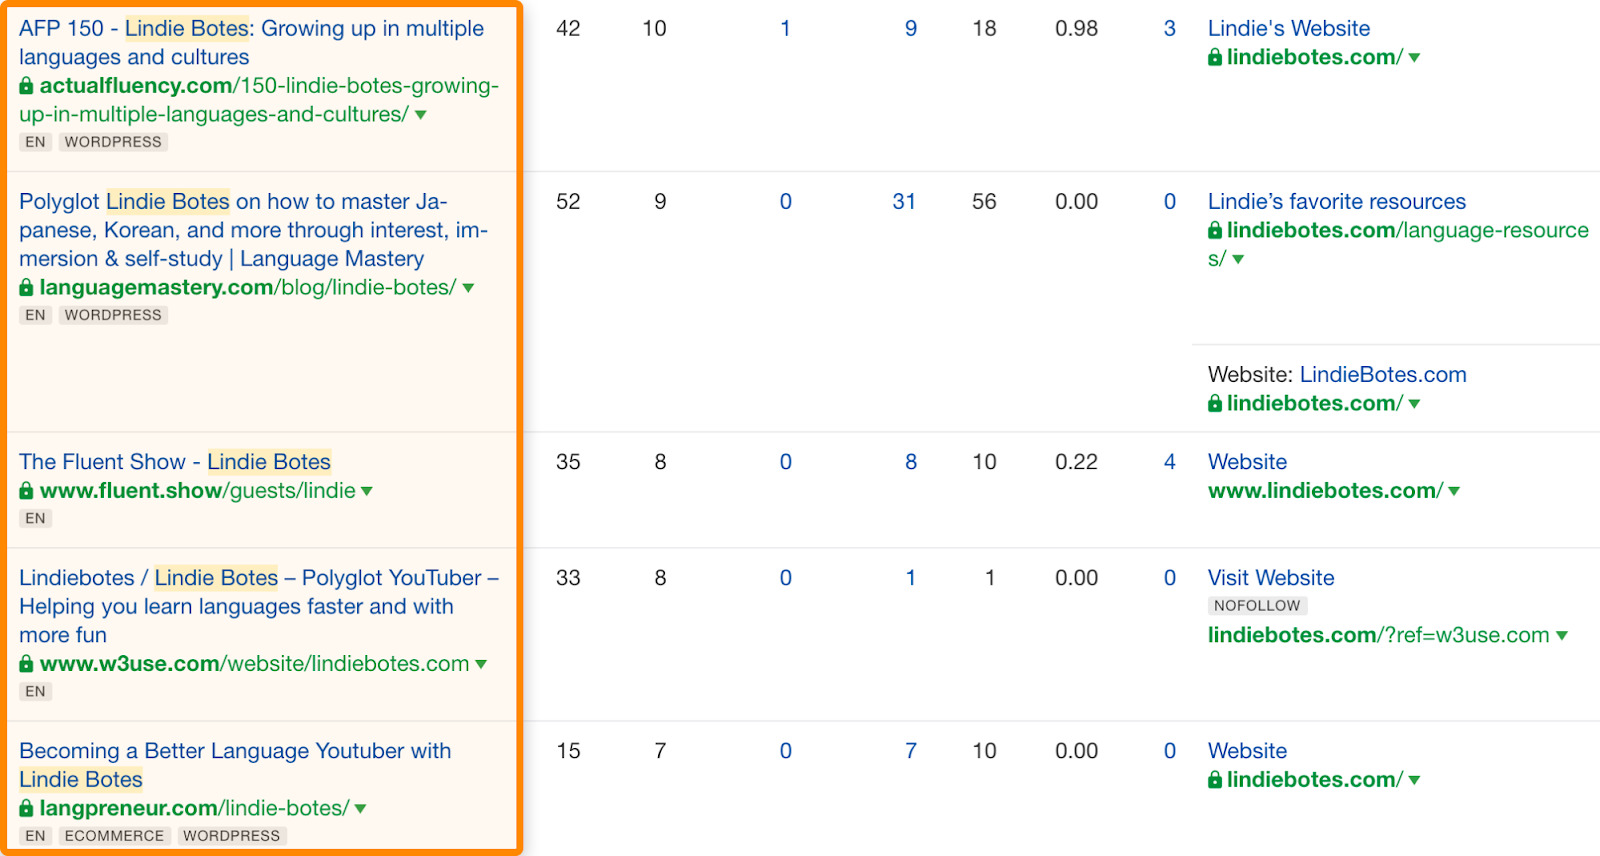Click lock icon beside langpreneur.com URL

pyautogui.click(x=26, y=808)
